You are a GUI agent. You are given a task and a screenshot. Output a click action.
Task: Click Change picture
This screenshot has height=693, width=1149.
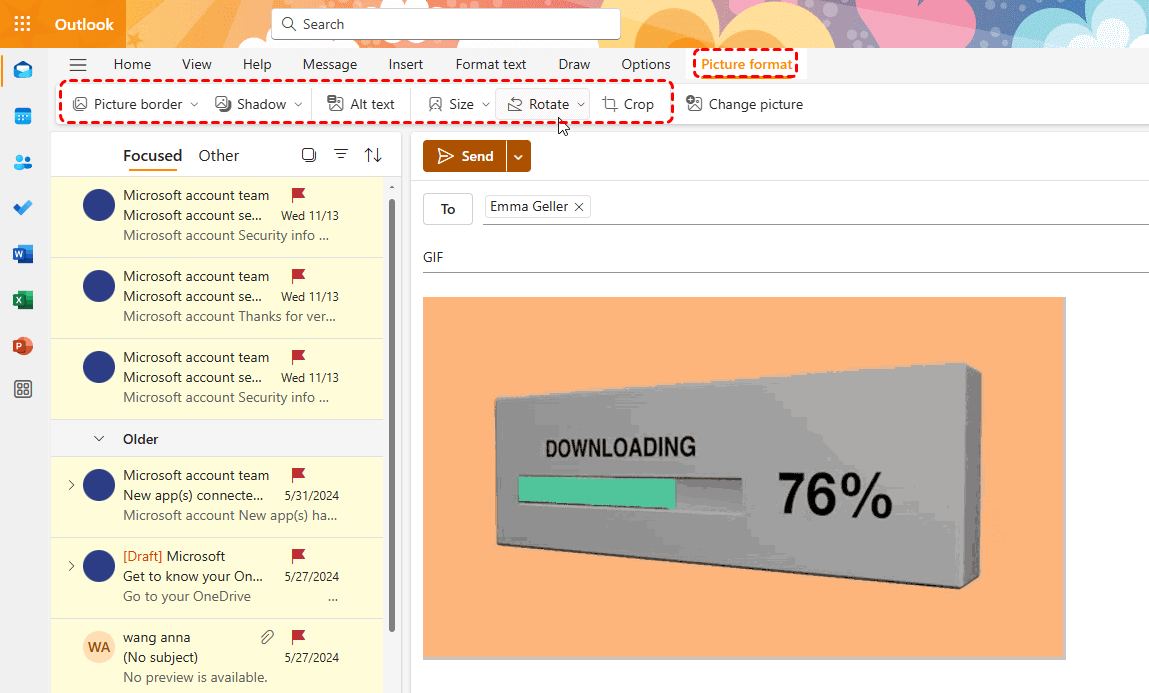(x=744, y=104)
